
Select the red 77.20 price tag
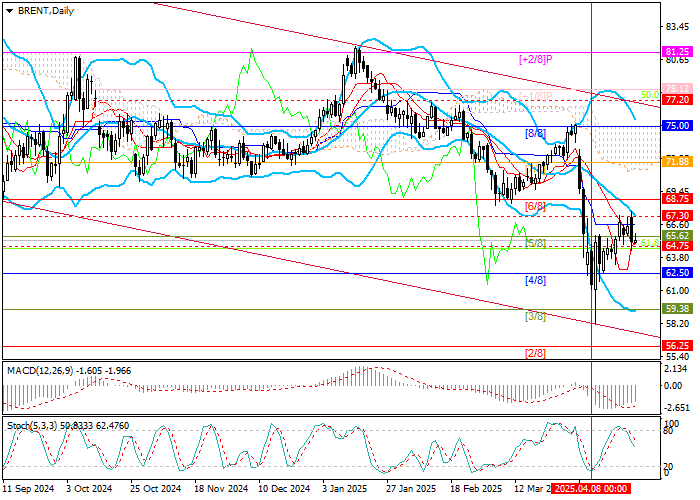pyautogui.click(x=677, y=100)
